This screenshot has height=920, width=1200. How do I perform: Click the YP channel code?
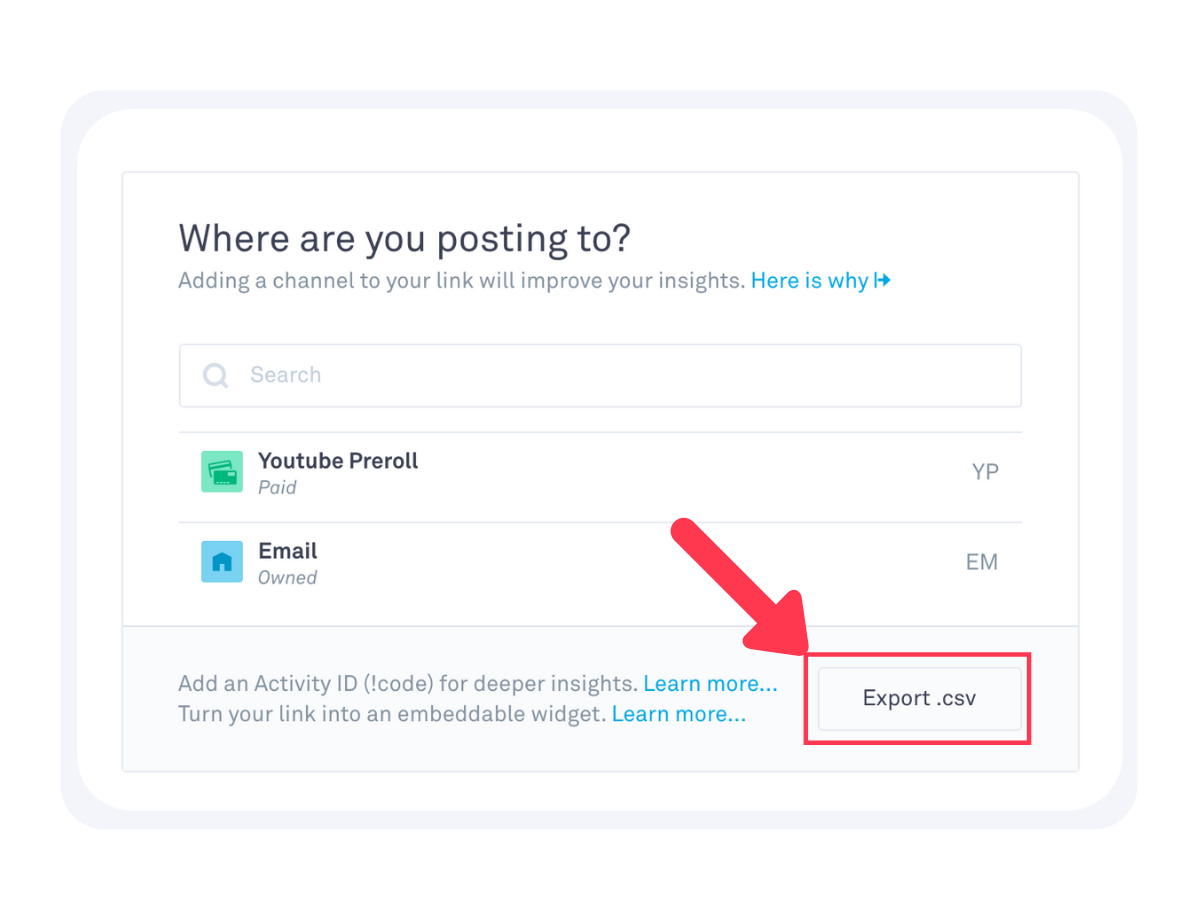tap(985, 472)
